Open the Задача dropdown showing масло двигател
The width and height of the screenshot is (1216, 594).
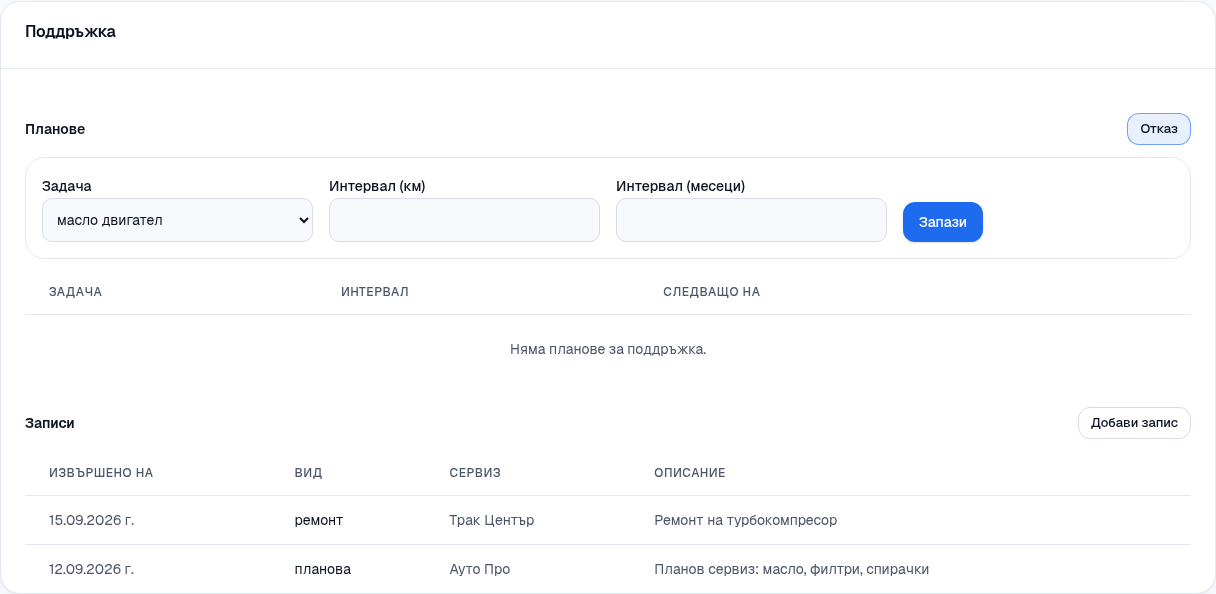pyautogui.click(x=177, y=220)
